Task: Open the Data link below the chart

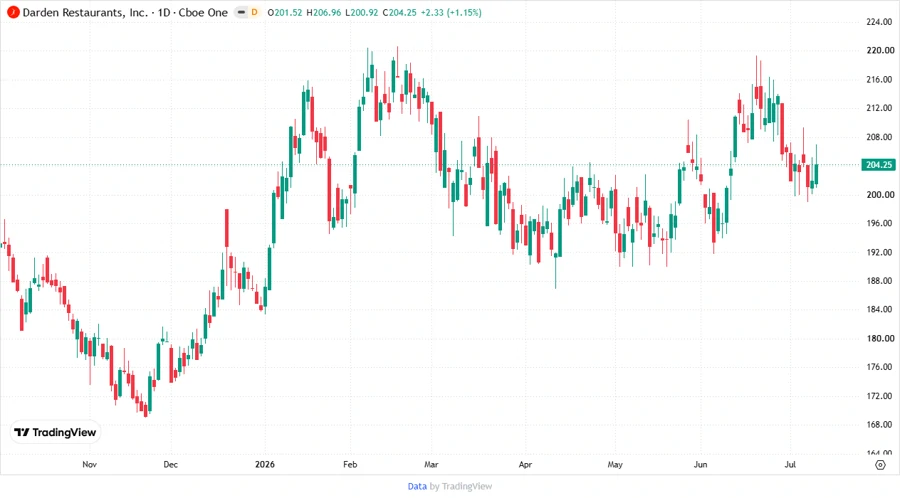Action: (417, 486)
